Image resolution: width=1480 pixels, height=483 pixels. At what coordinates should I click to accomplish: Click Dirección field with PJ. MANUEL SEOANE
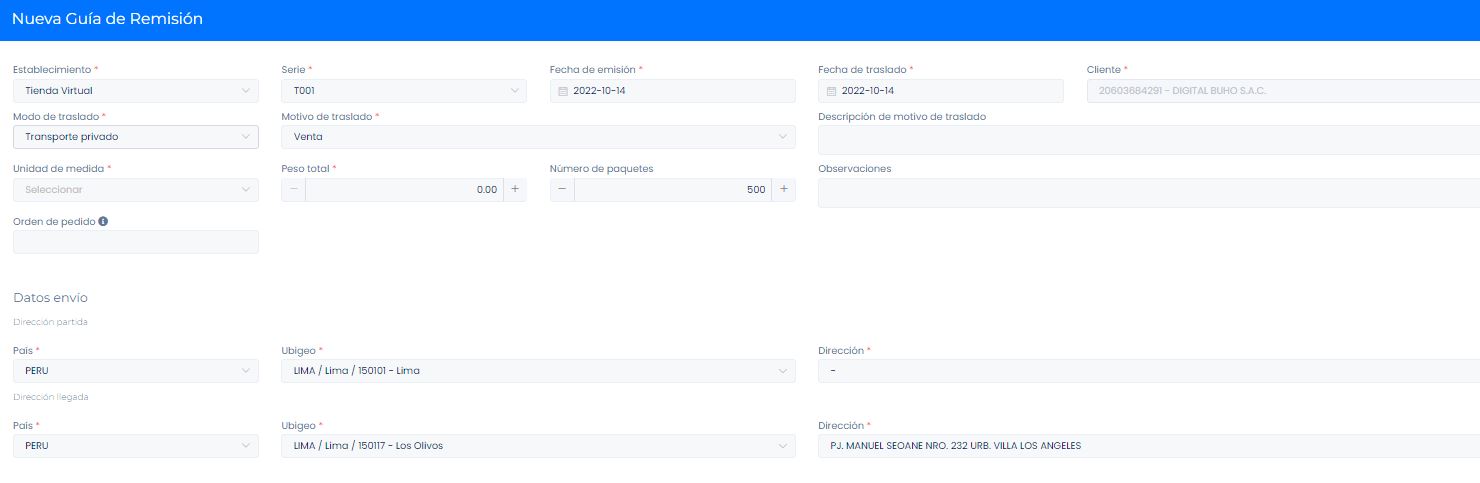click(x=1148, y=446)
